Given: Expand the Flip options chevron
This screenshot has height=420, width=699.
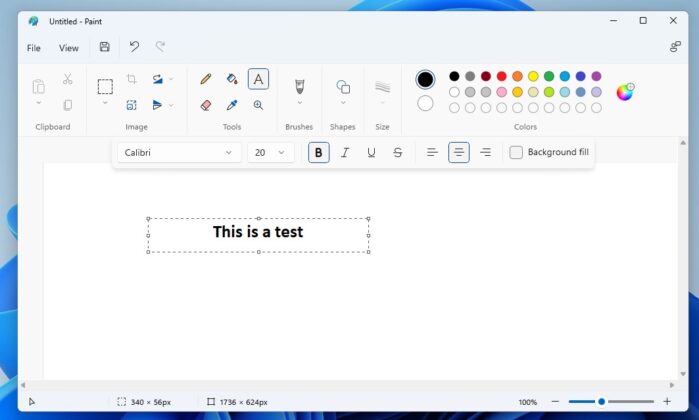Looking at the screenshot, I should (x=171, y=106).
